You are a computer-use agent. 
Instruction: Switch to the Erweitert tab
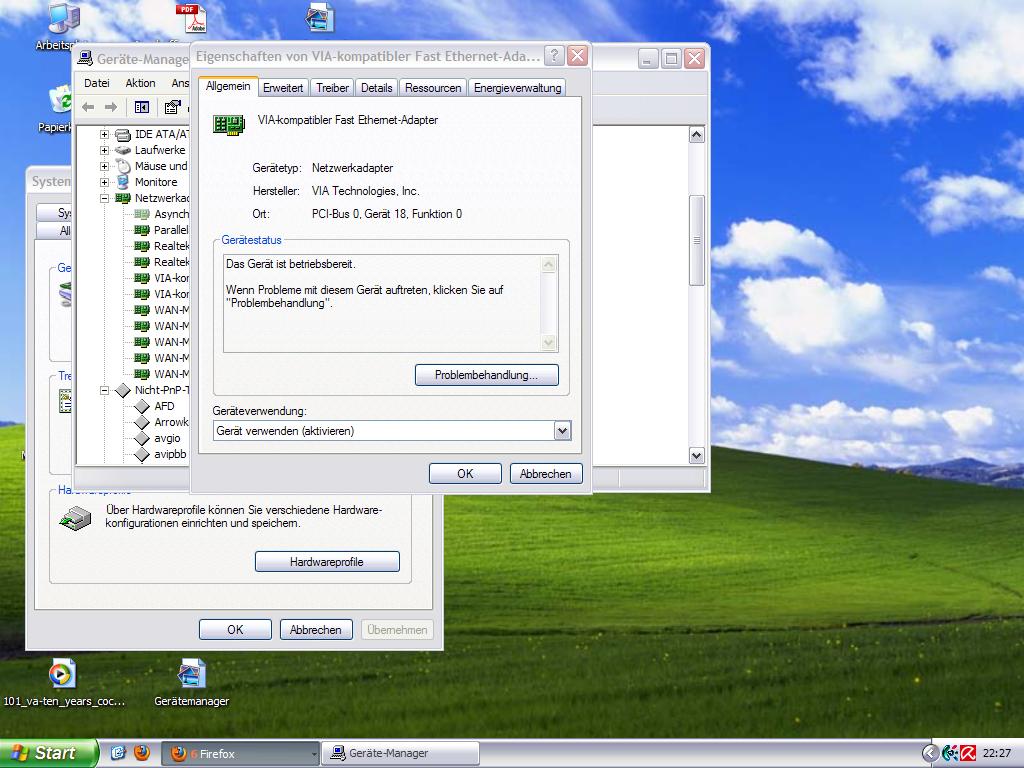point(283,88)
